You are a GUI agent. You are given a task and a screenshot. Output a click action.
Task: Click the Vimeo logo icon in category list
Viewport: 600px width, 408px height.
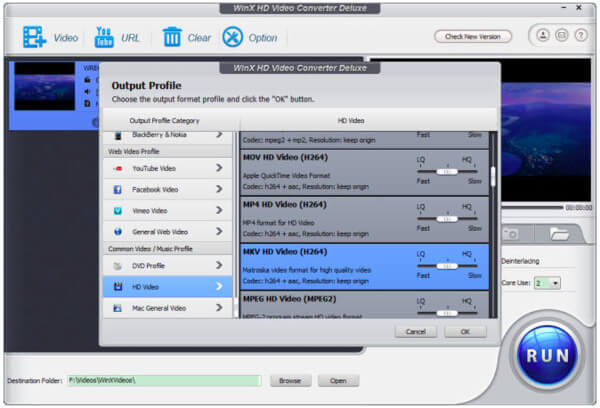click(118, 211)
